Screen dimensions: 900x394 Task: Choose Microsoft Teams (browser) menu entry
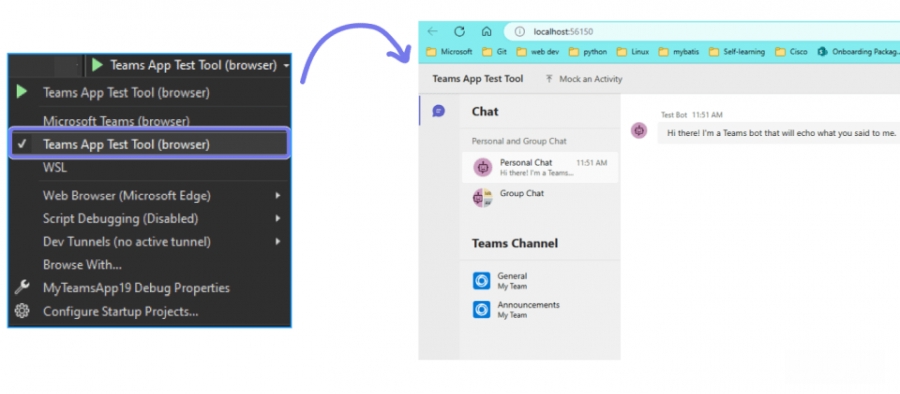116,121
